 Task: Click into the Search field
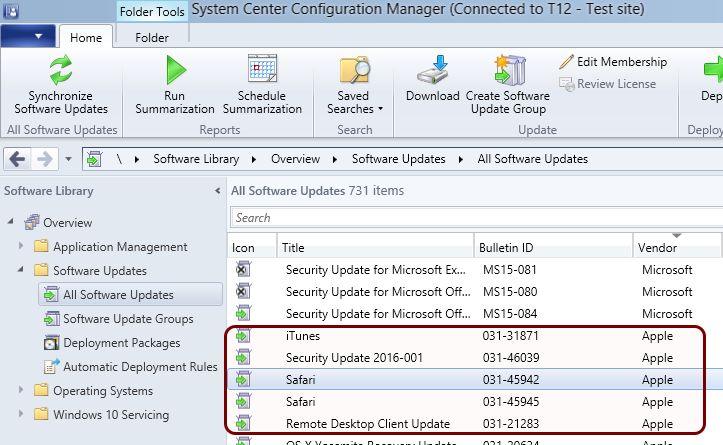pos(476,218)
